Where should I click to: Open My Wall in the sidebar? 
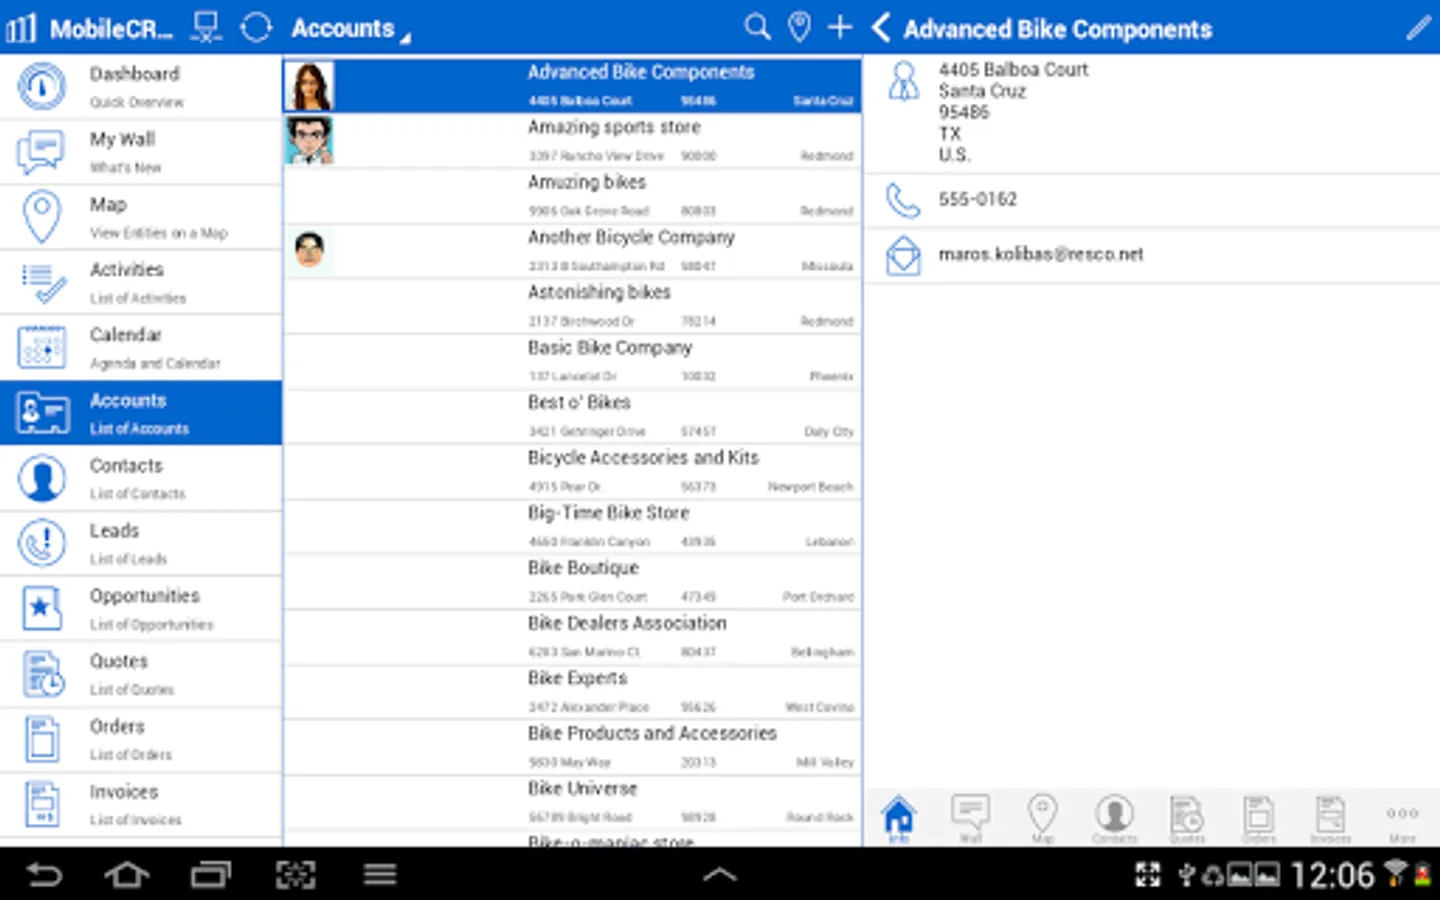click(141, 152)
